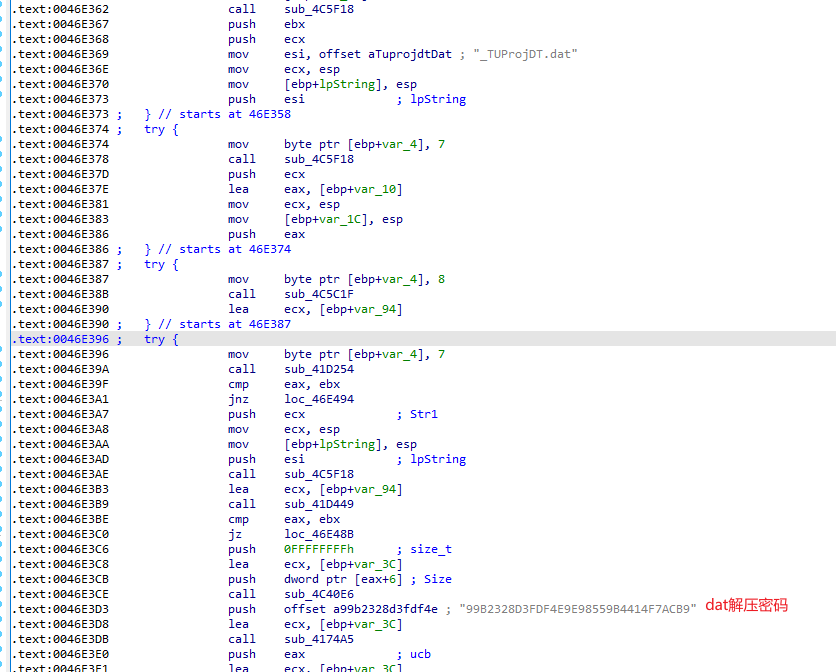The width and height of the screenshot is (836, 672).
Task: Click the highlighted address .text:0046E396
Action: (60, 339)
